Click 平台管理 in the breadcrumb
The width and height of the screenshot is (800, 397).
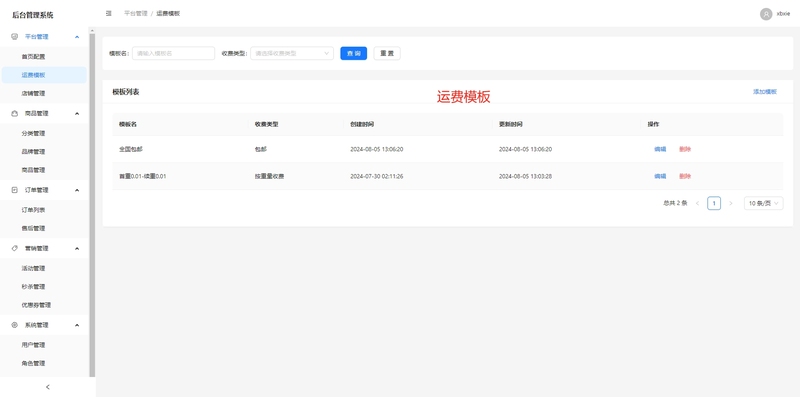136,13
